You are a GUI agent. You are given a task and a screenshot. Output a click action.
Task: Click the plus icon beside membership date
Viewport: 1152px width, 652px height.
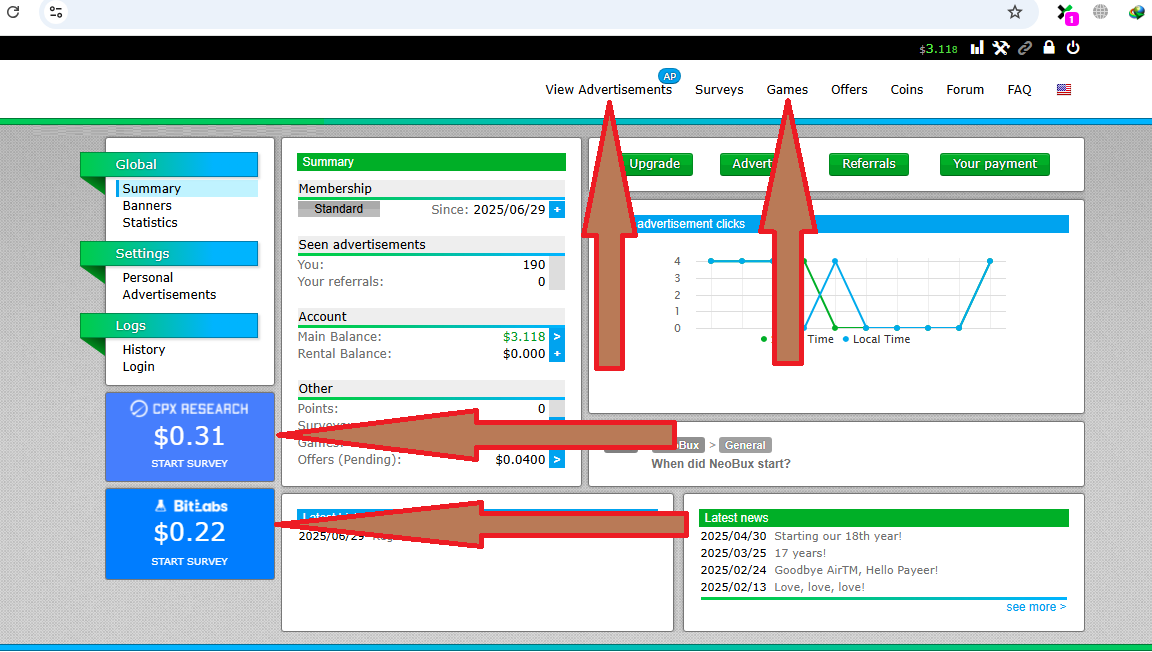(557, 209)
